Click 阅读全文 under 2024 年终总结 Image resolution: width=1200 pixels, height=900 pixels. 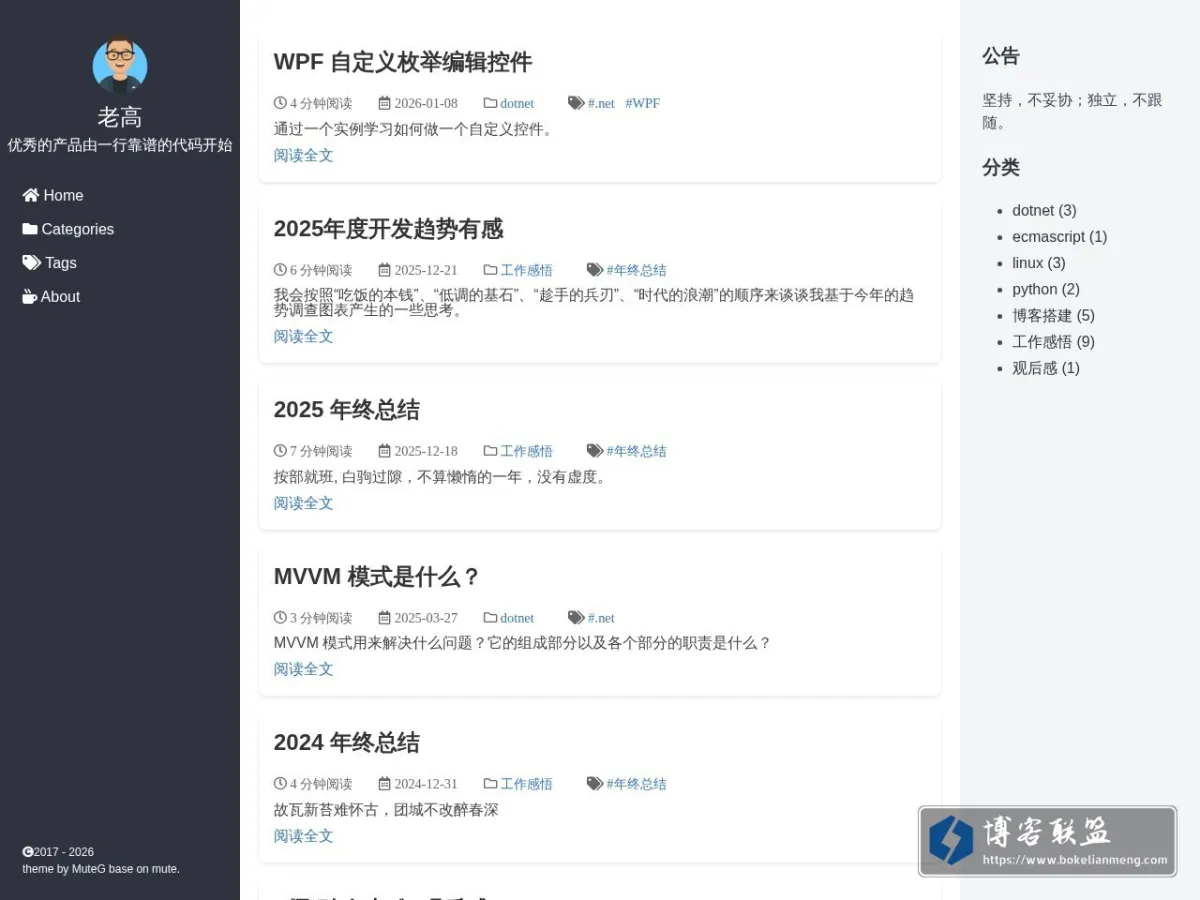pyautogui.click(x=303, y=836)
